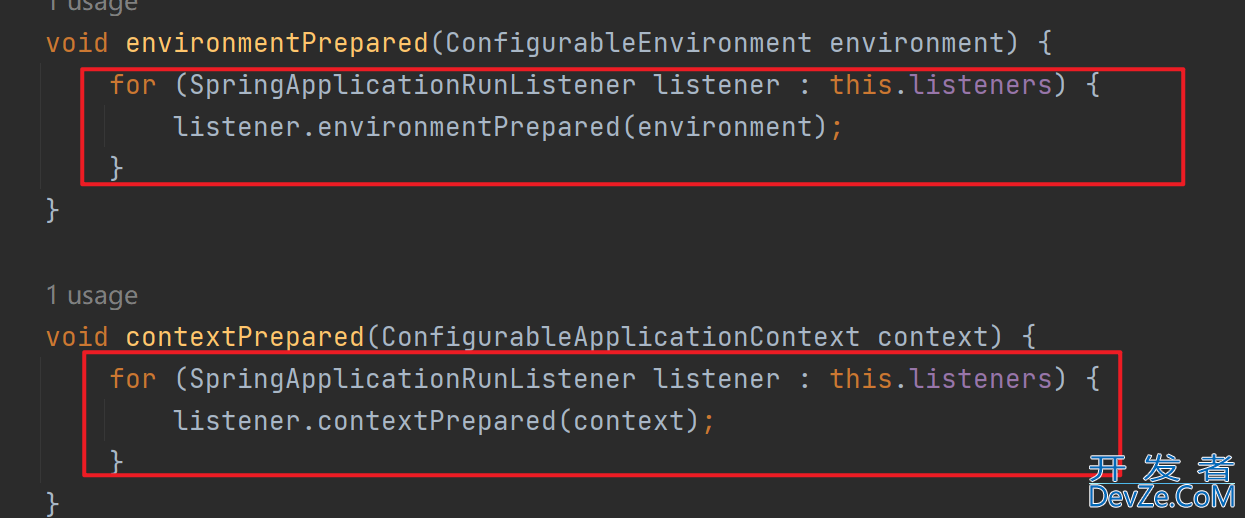Click the 'for' keyword in environmentPrepared method
The width and height of the screenshot is (1245, 518).
pyautogui.click(x=133, y=85)
